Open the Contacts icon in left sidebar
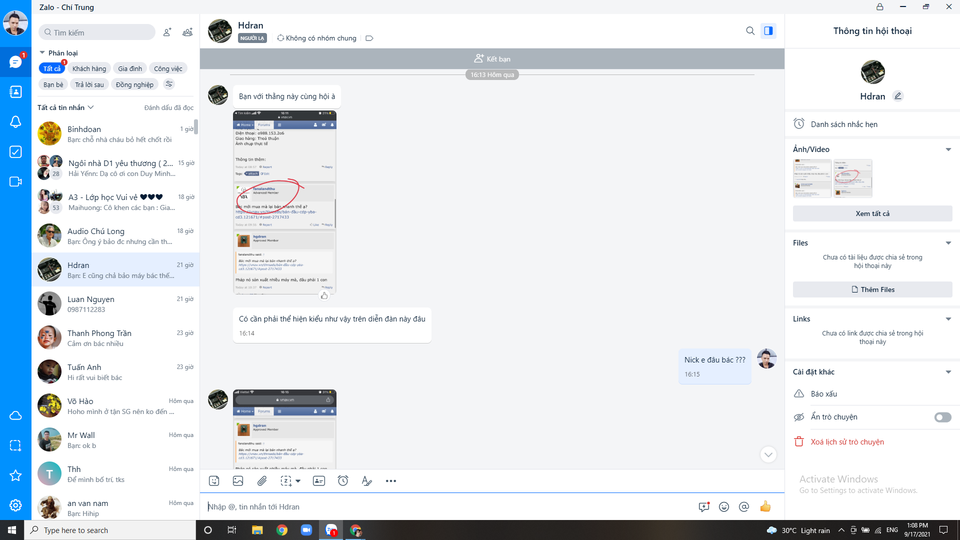 (x=15, y=92)
